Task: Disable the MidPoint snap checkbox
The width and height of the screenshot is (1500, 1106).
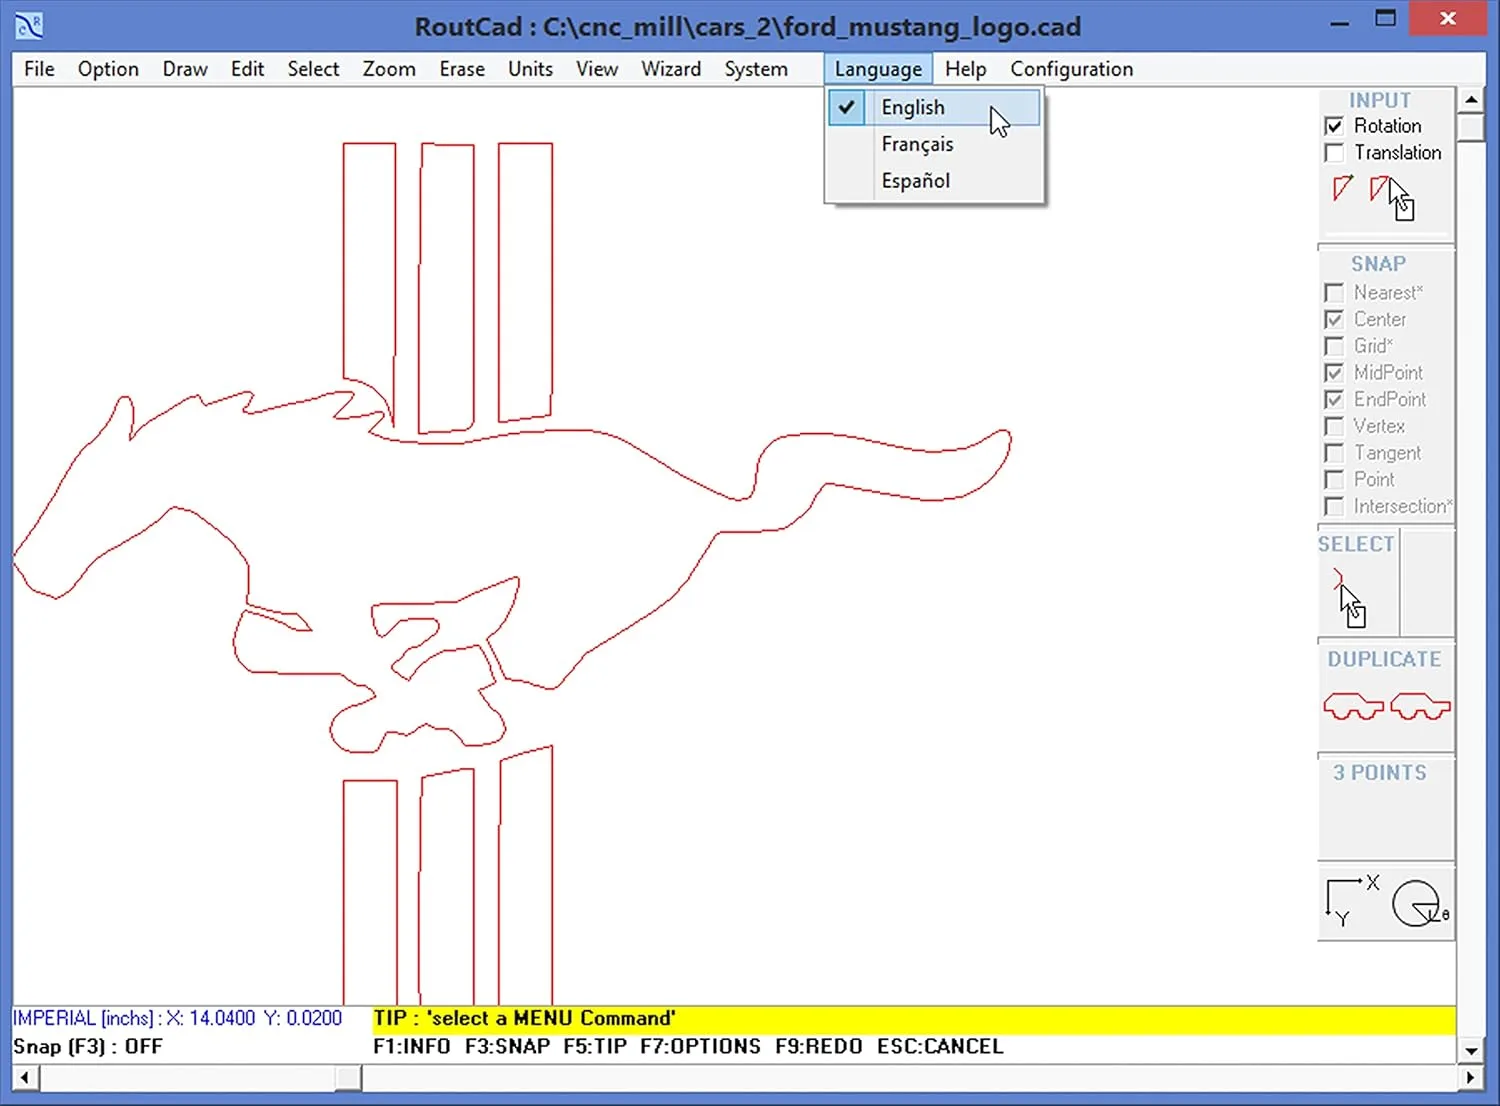Action: pyautogui.click(x=1334, y=372)
